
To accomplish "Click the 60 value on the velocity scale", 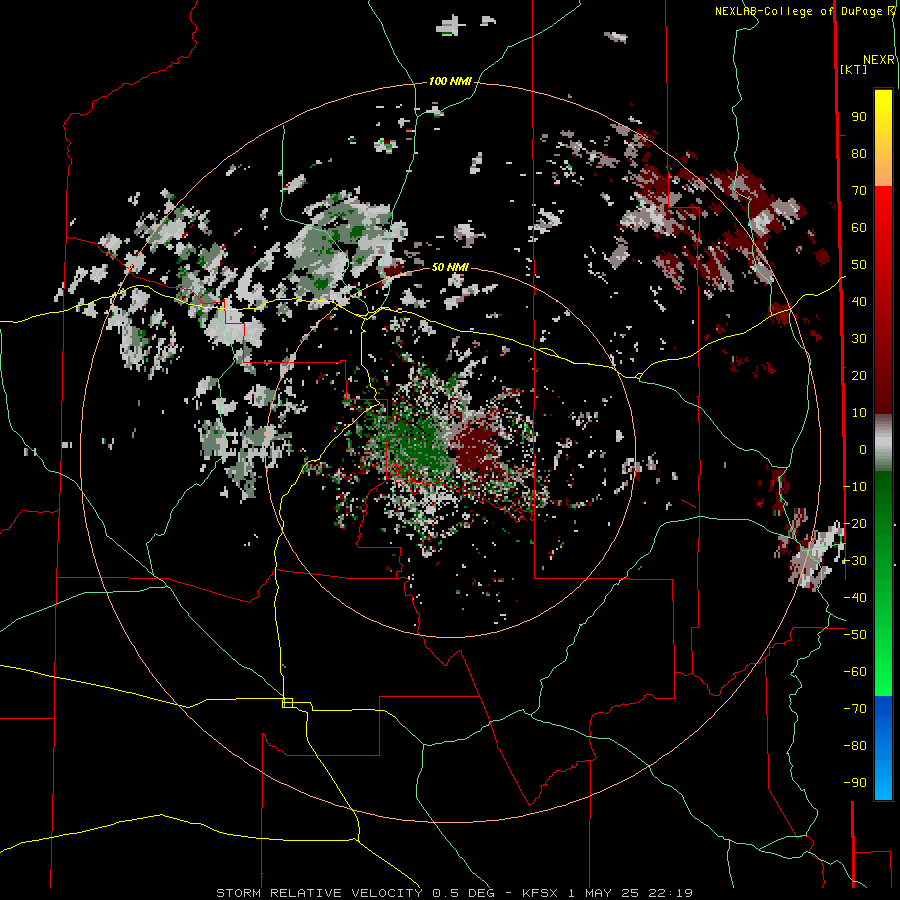I will pos(859,228).
